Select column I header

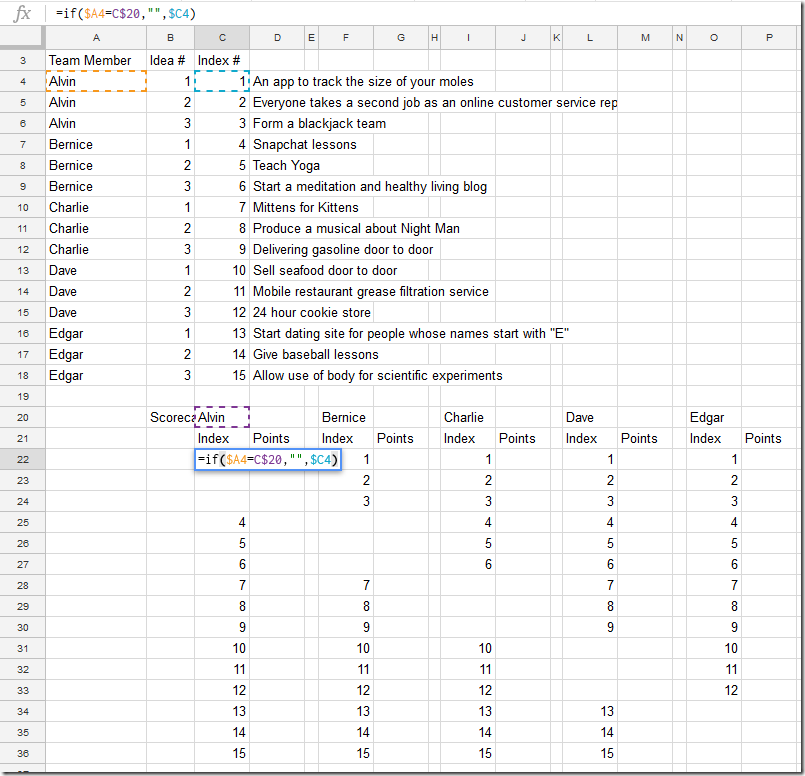[x=468, y=37]
